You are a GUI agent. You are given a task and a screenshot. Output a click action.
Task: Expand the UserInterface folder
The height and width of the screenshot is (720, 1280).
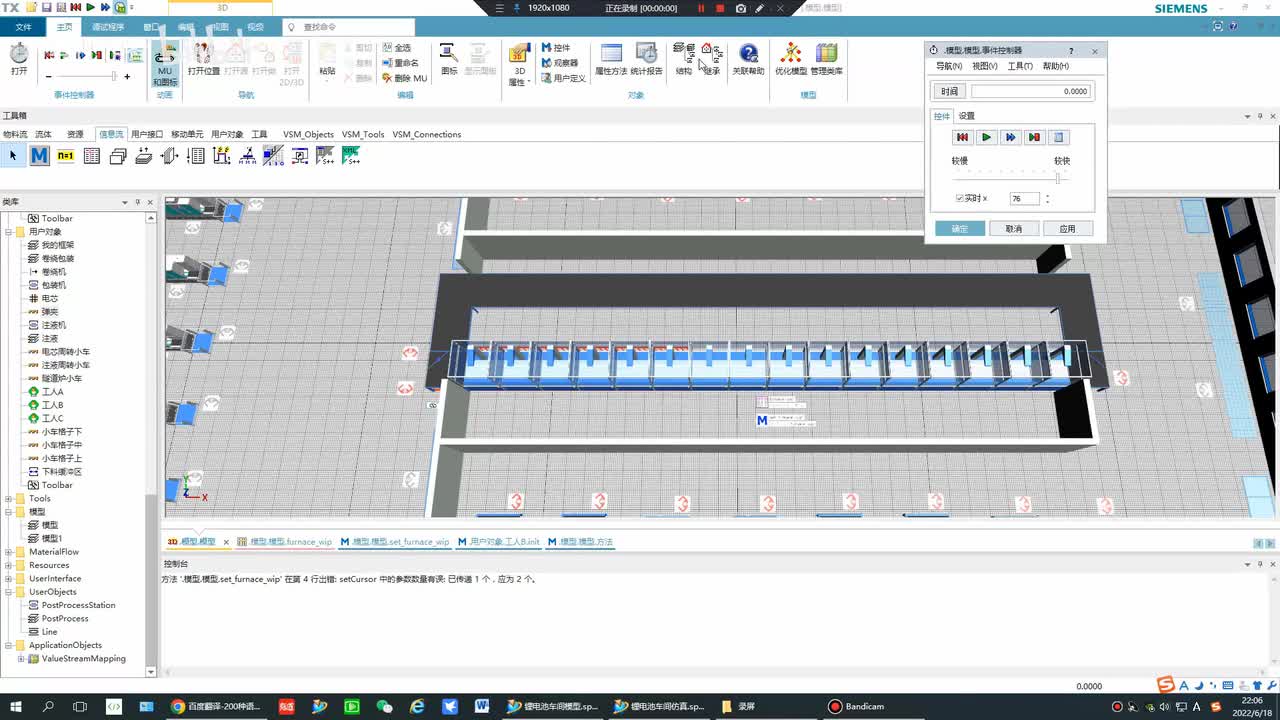point(9,578)
